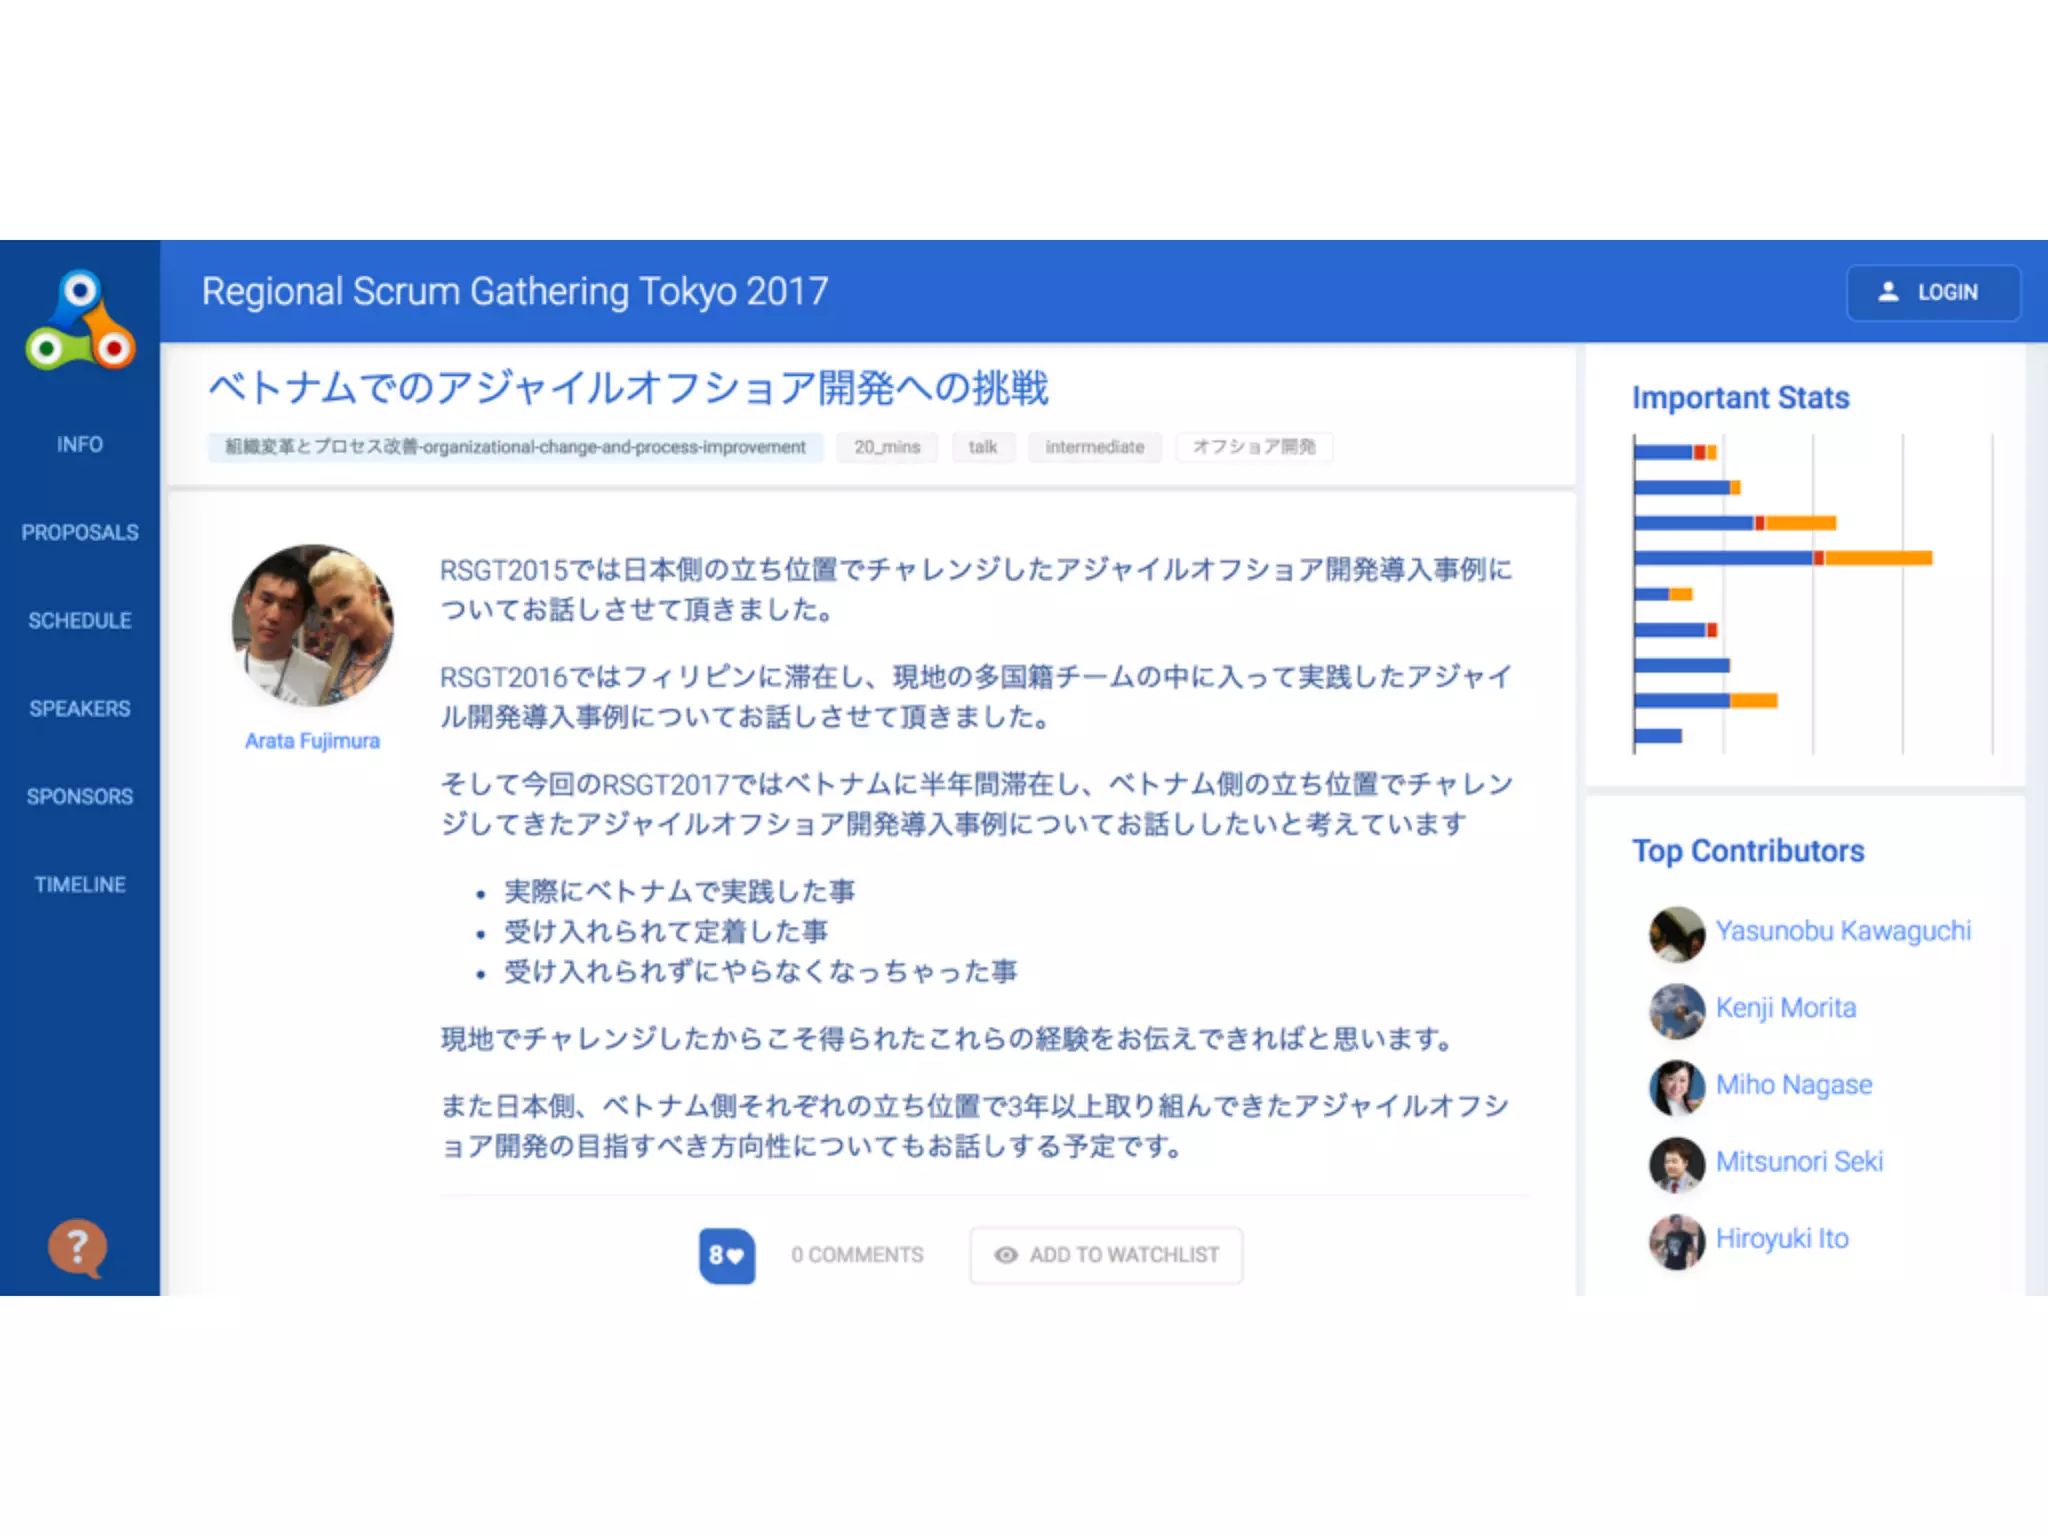This screenshot has width=2048, height=1536.
Task: Click the 20_mins tag
Action: 887,447
